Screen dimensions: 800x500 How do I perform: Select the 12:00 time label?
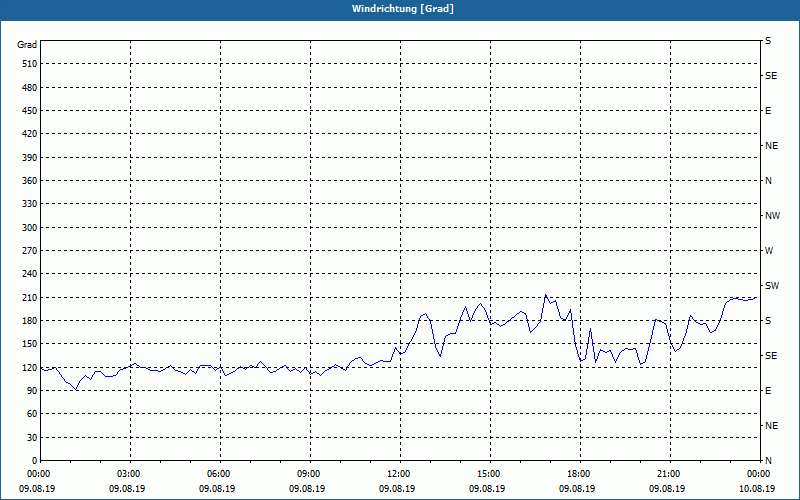pos(401,474)
